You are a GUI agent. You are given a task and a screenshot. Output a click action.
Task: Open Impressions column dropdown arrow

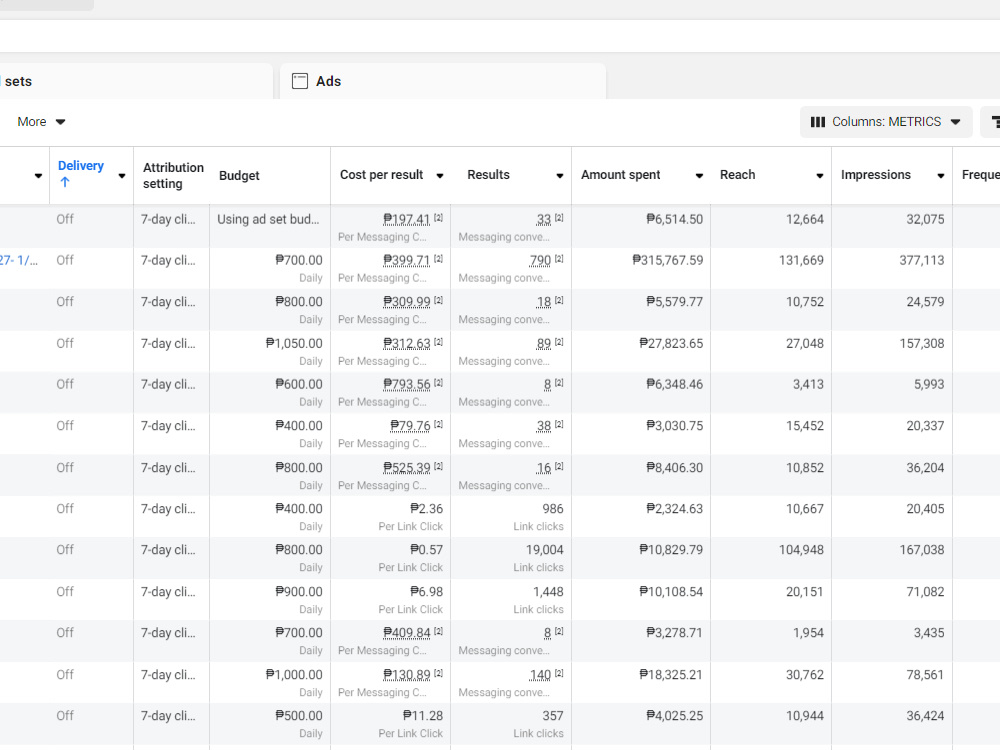(x=941, y=176)
